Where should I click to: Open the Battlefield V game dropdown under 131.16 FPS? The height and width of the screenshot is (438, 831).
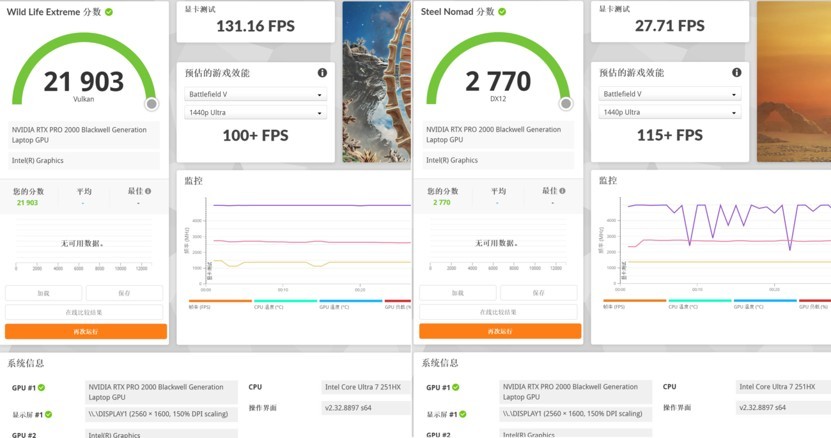255,94
